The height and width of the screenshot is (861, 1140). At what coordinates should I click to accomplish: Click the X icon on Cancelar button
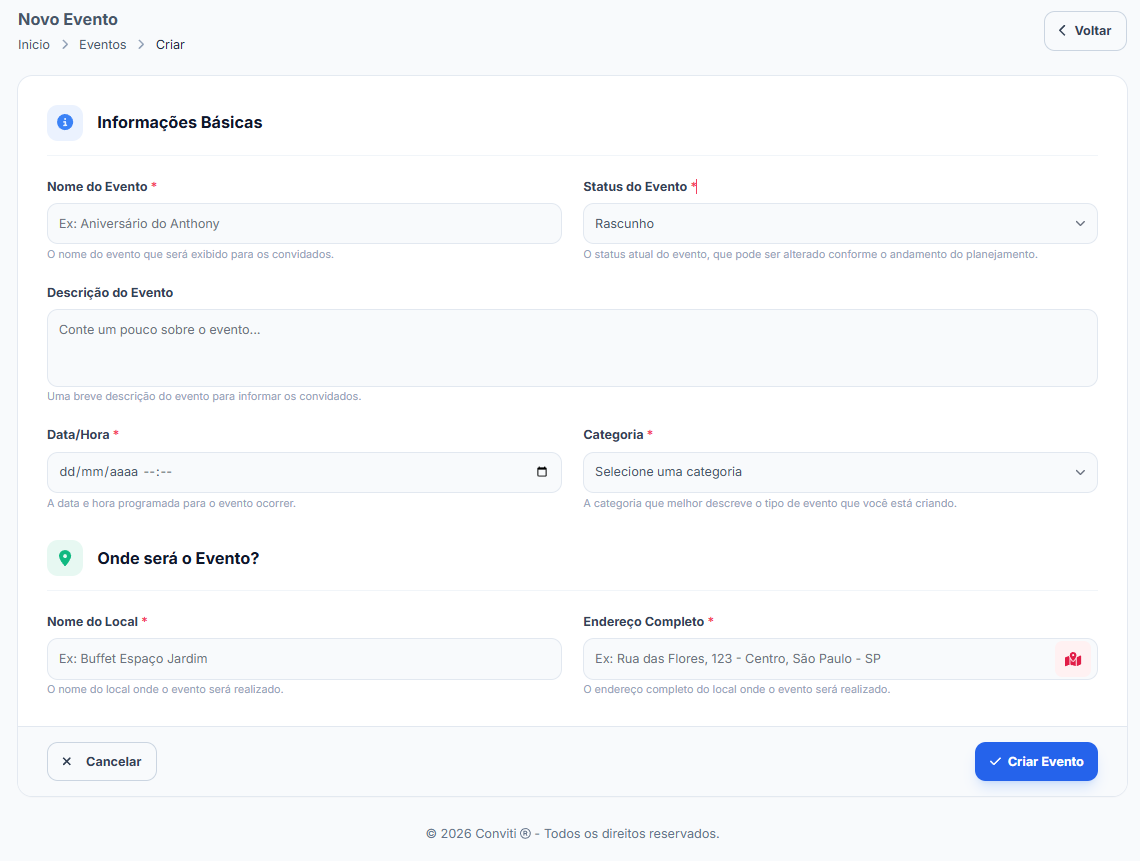[x=67, y=762]
